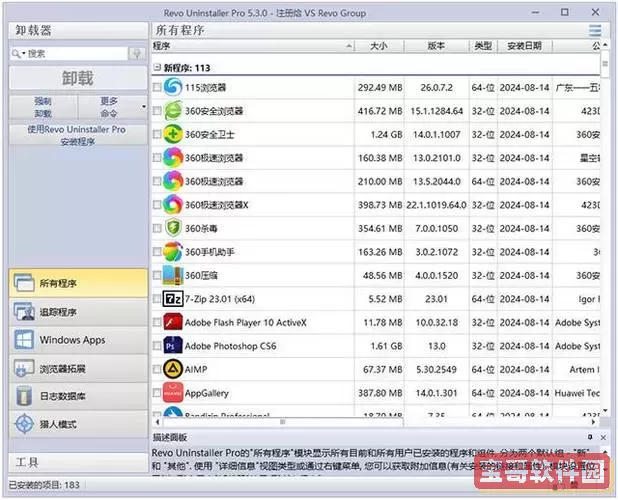Tick the checkbox for 360安全卫士
The height and width of the screenshot is (500, 618).
pos(157,134)
